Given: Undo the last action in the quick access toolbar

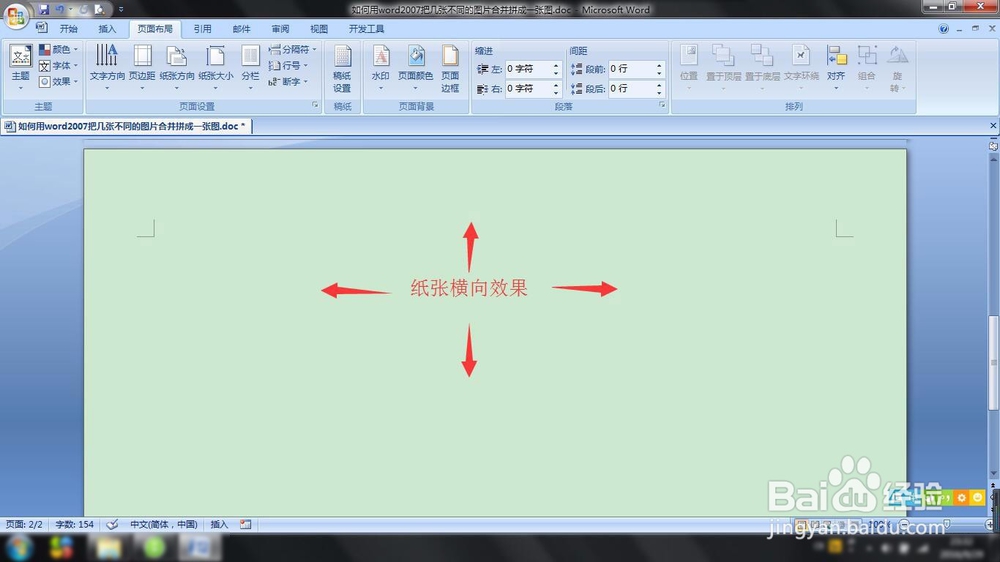Looking at the screenshot, I should [59, 10].
